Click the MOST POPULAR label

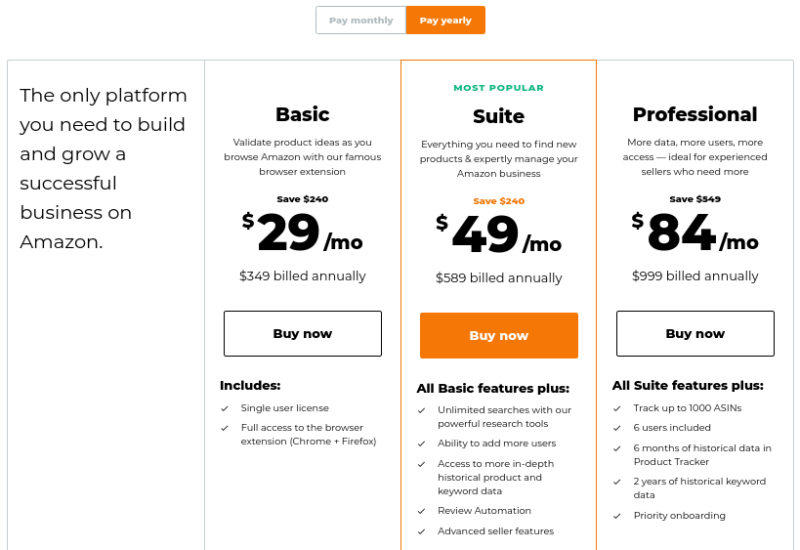click(498, 88)
